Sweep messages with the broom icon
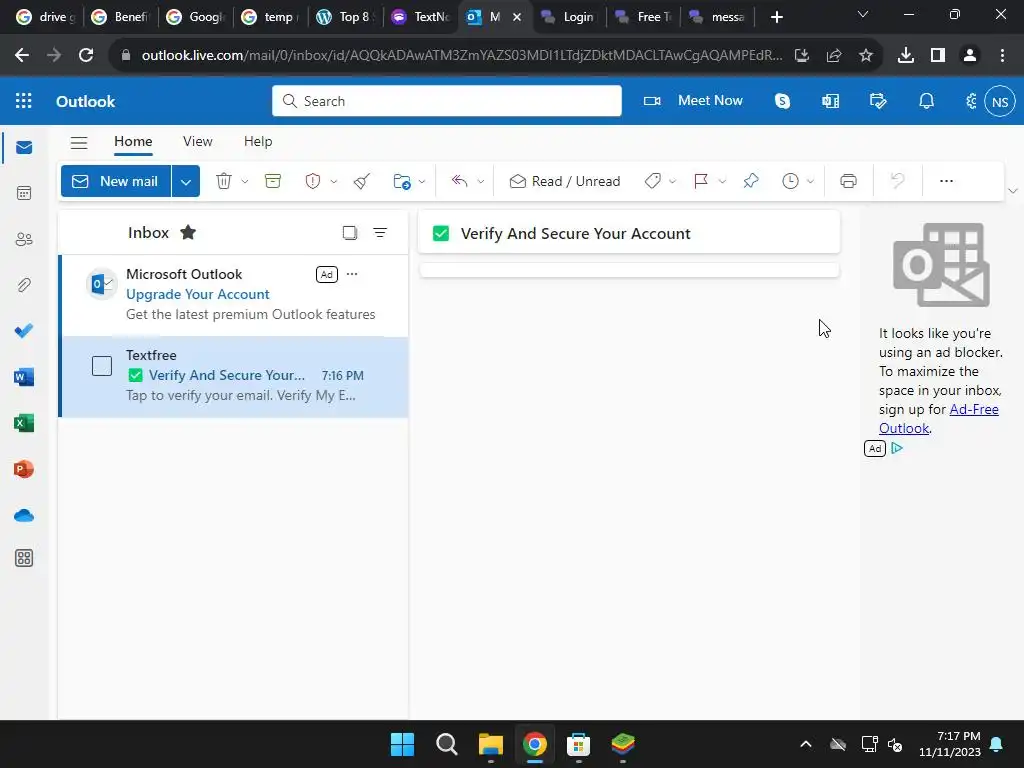This screenshot has height=768, width=1024. pyautogui.click(x=362, y=181)
